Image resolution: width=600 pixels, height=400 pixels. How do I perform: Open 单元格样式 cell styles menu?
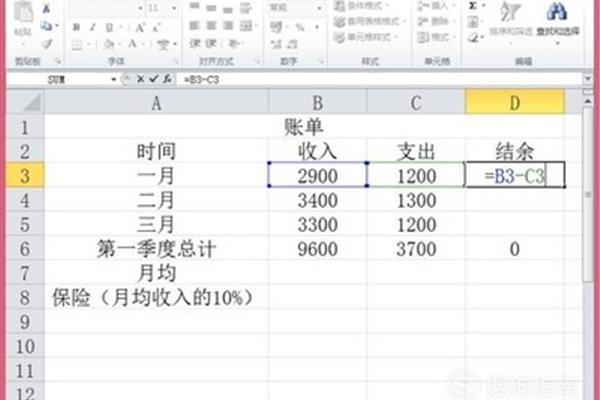click(365, 37)
